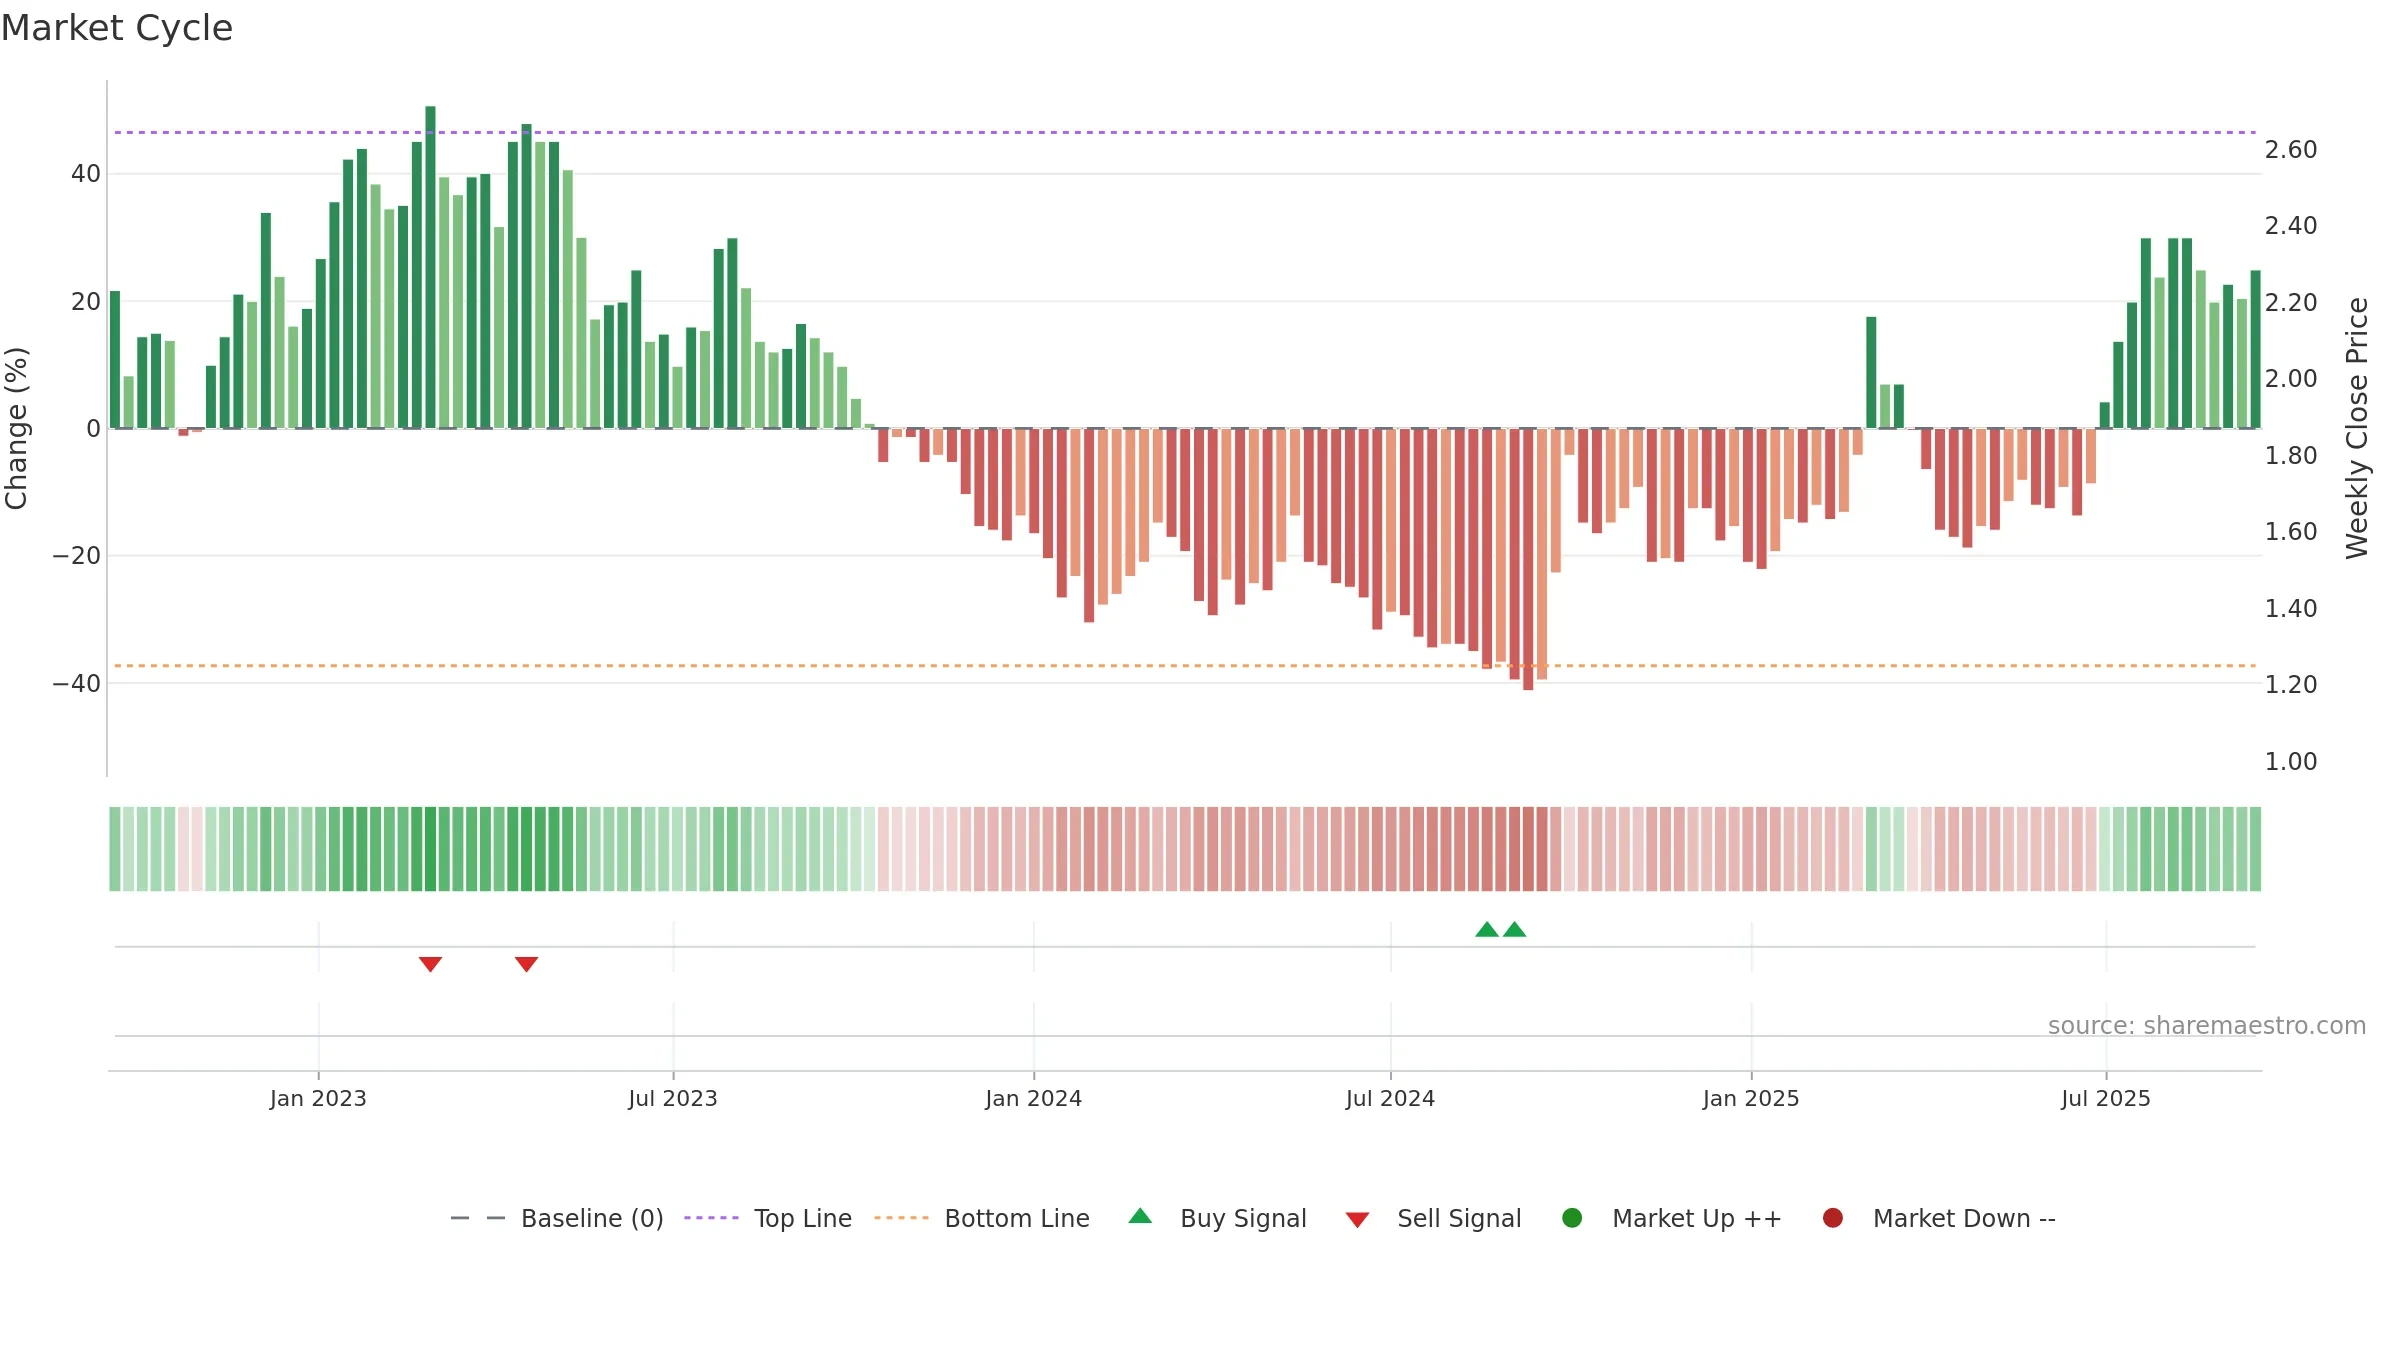Toggle the Baseline (0) legend entry
2400x1350 pixels.
pos(557,1218)
